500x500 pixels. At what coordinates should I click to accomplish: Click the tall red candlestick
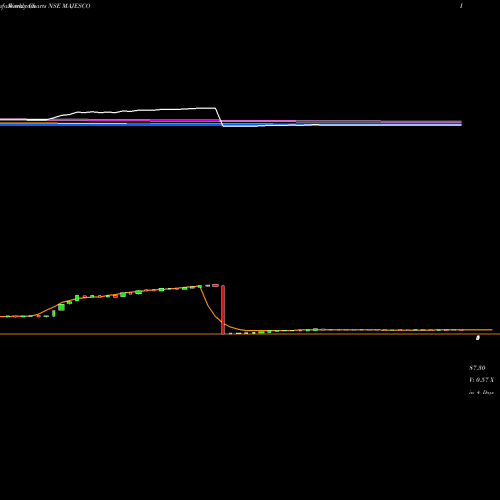(x=223, y=309)
